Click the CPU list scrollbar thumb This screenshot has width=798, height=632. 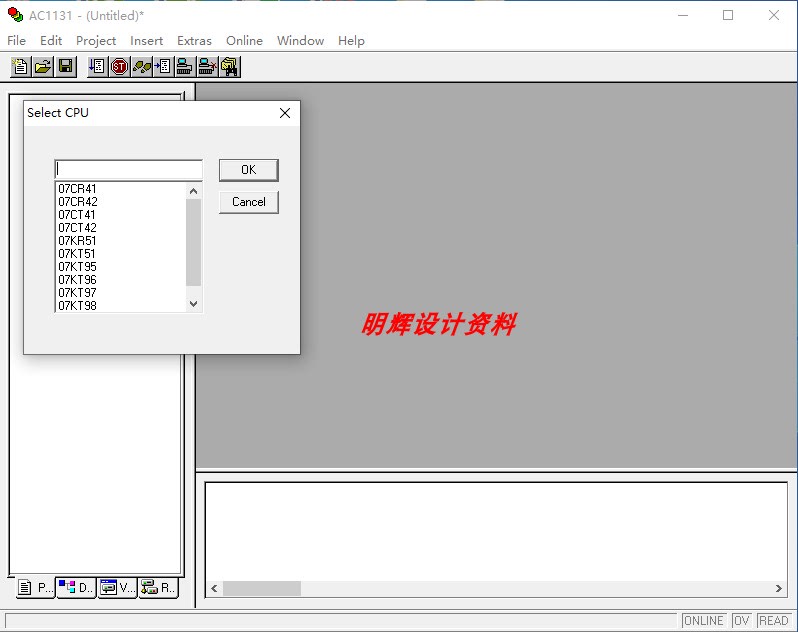(193, 242)
